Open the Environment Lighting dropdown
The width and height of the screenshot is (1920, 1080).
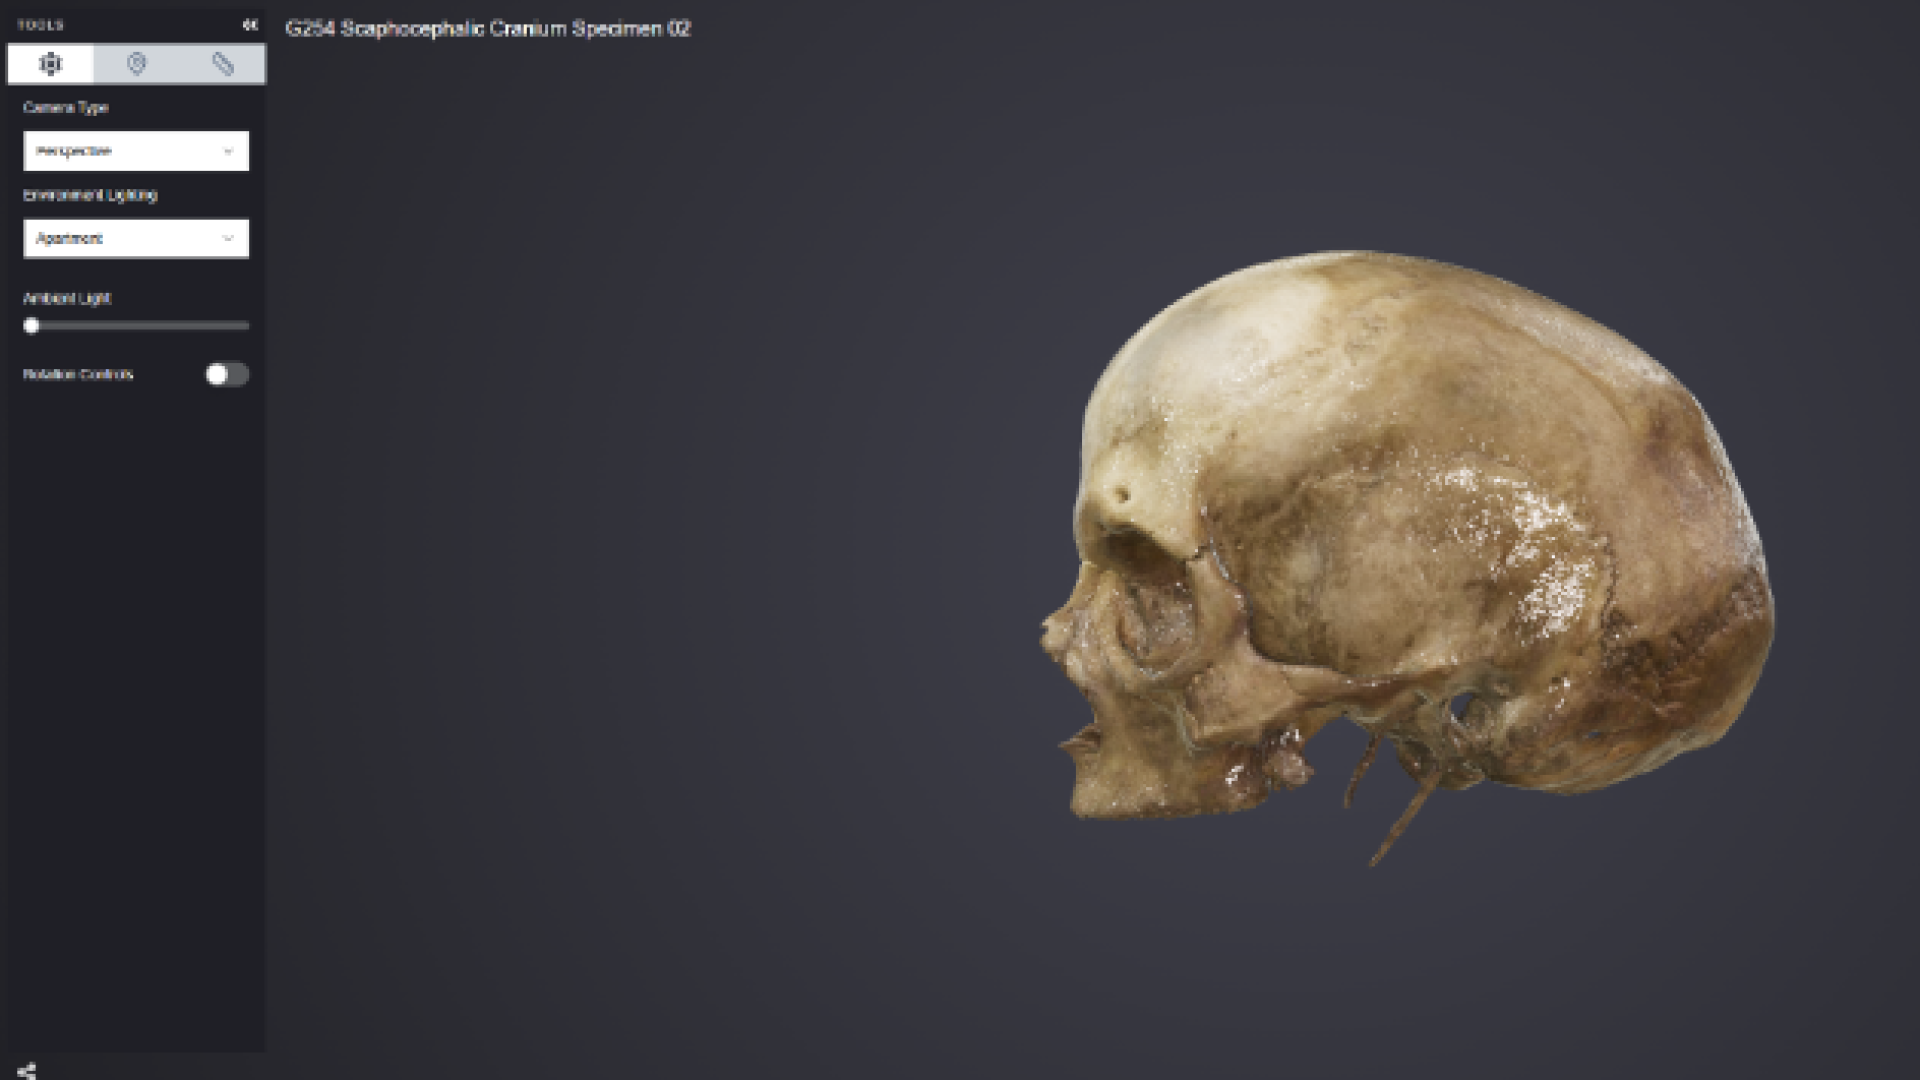[x=136, y=238]
